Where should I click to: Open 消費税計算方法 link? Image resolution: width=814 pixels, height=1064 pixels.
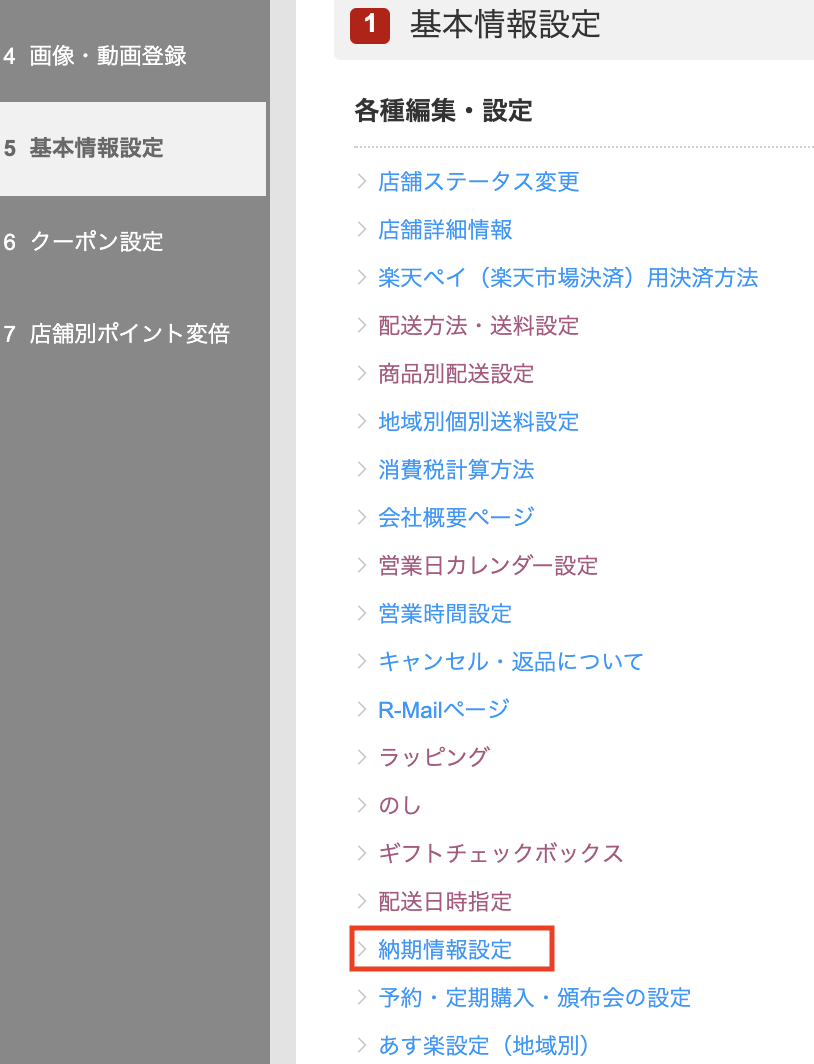tap(456, 470)
